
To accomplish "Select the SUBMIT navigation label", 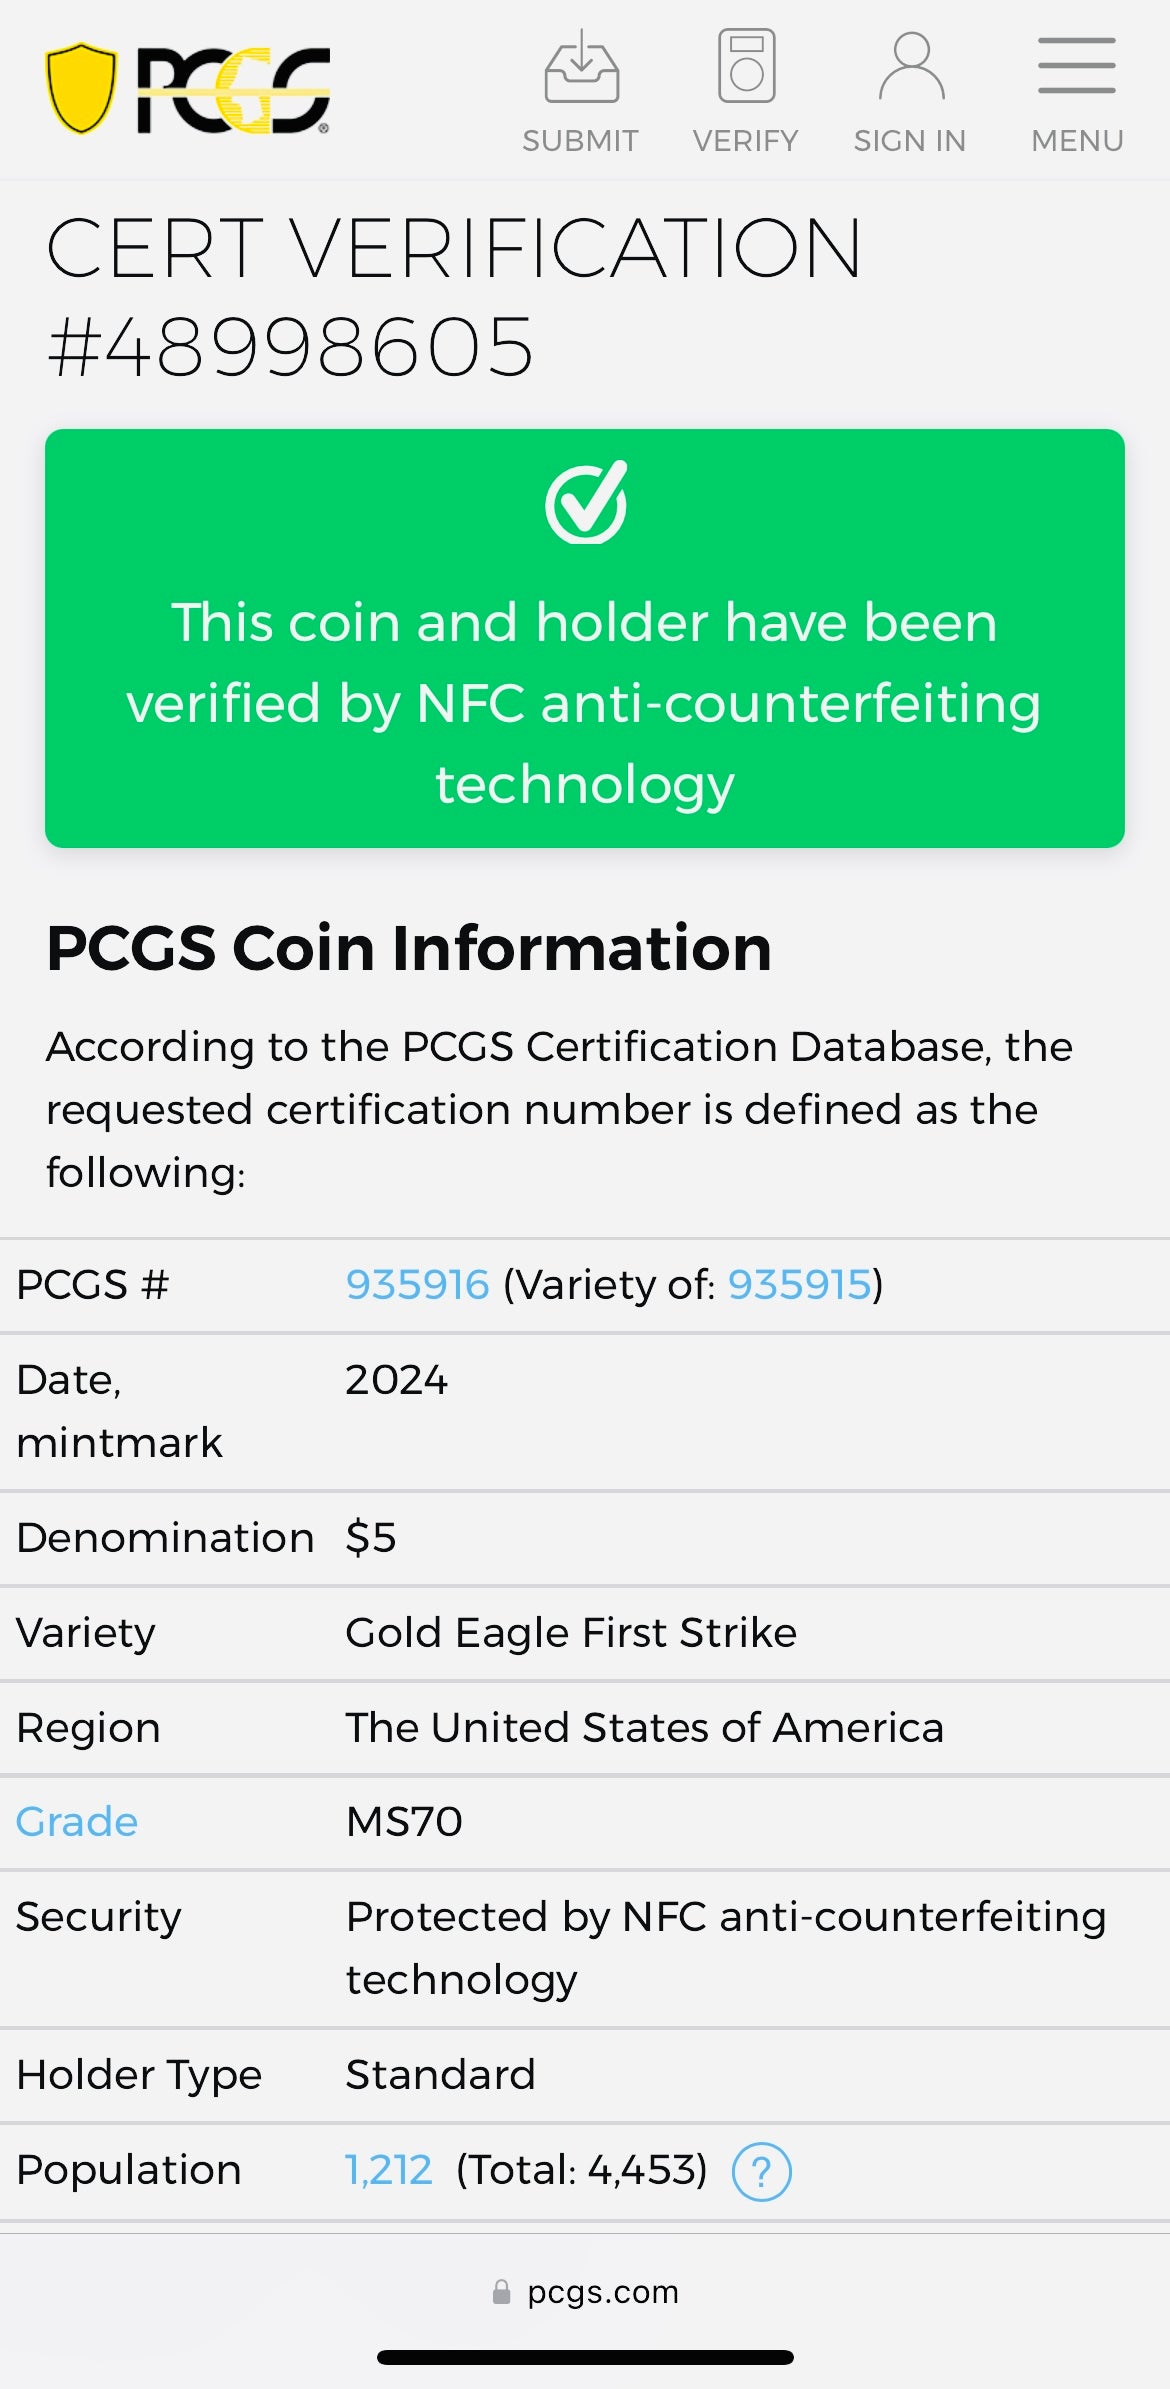I will click(x=580, y=141).
